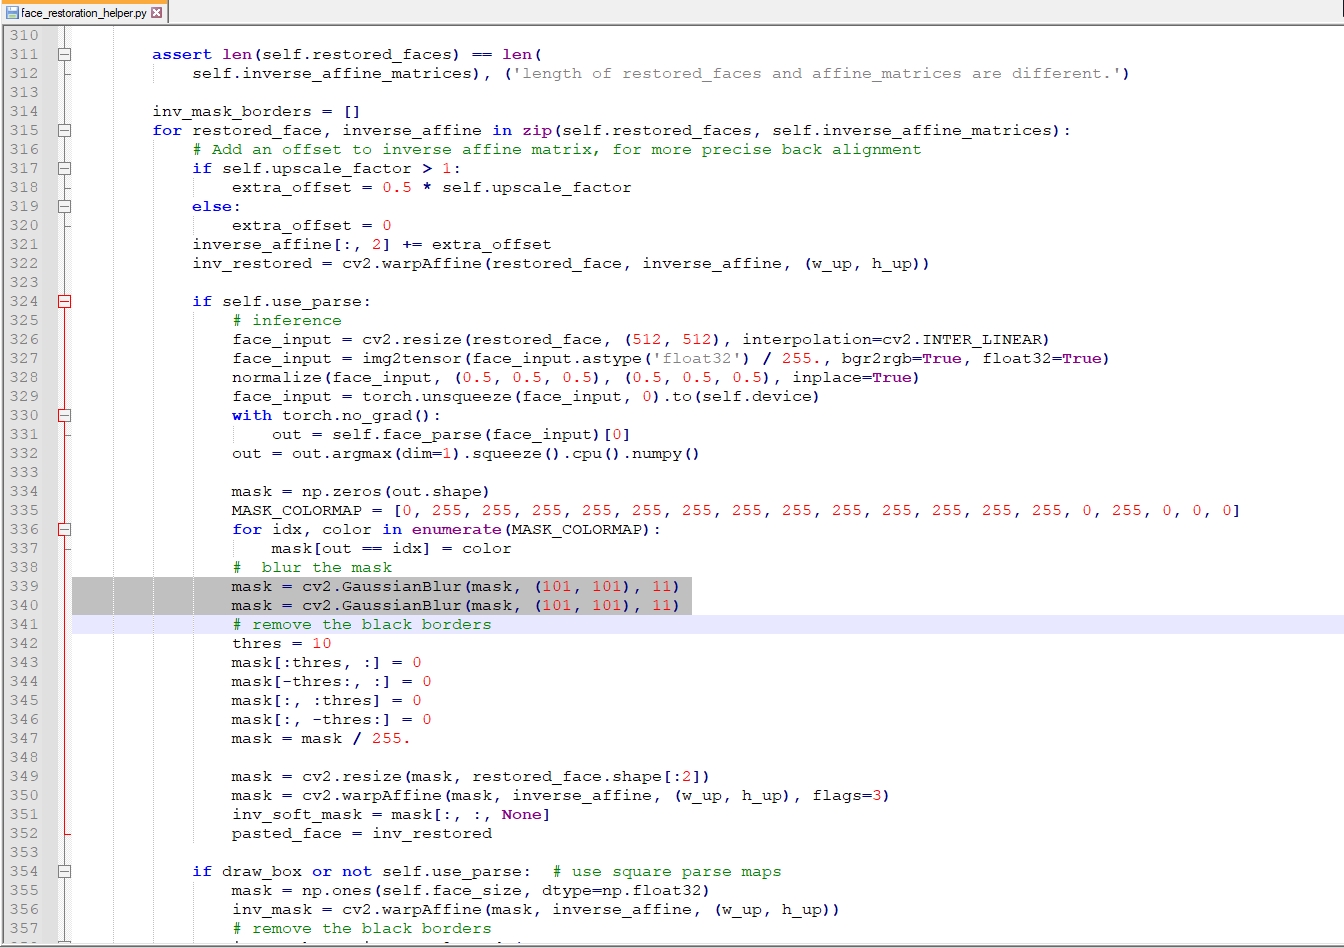The image size is (1344, 948).
Task: Click '# remove the black borders' comment on line 341
Action: pyautogui.click(x=362, y=625)
